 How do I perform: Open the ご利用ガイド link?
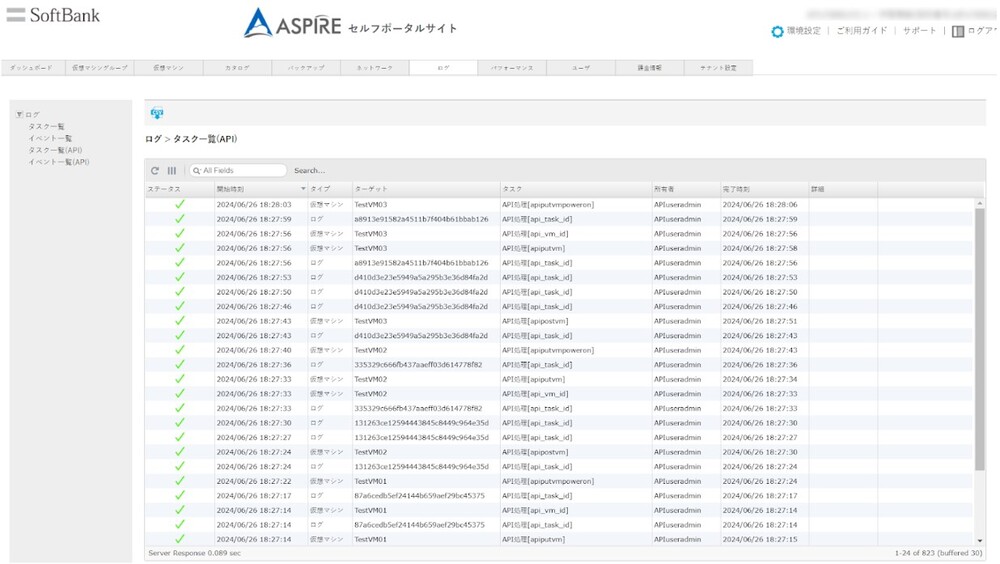[861, 31]
